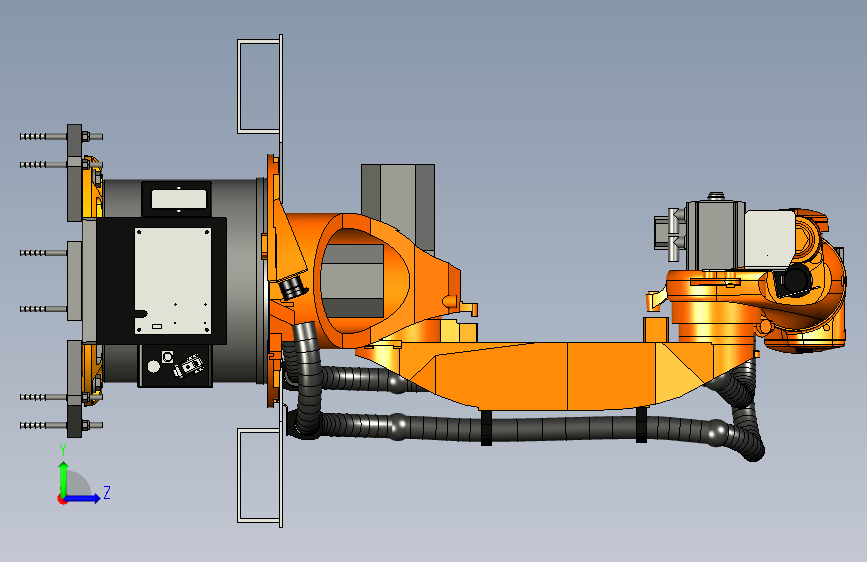Viewport: 867px width, 562px height.
Task: Select the lower white rectangular frame bracket
Action: point(260,477)
